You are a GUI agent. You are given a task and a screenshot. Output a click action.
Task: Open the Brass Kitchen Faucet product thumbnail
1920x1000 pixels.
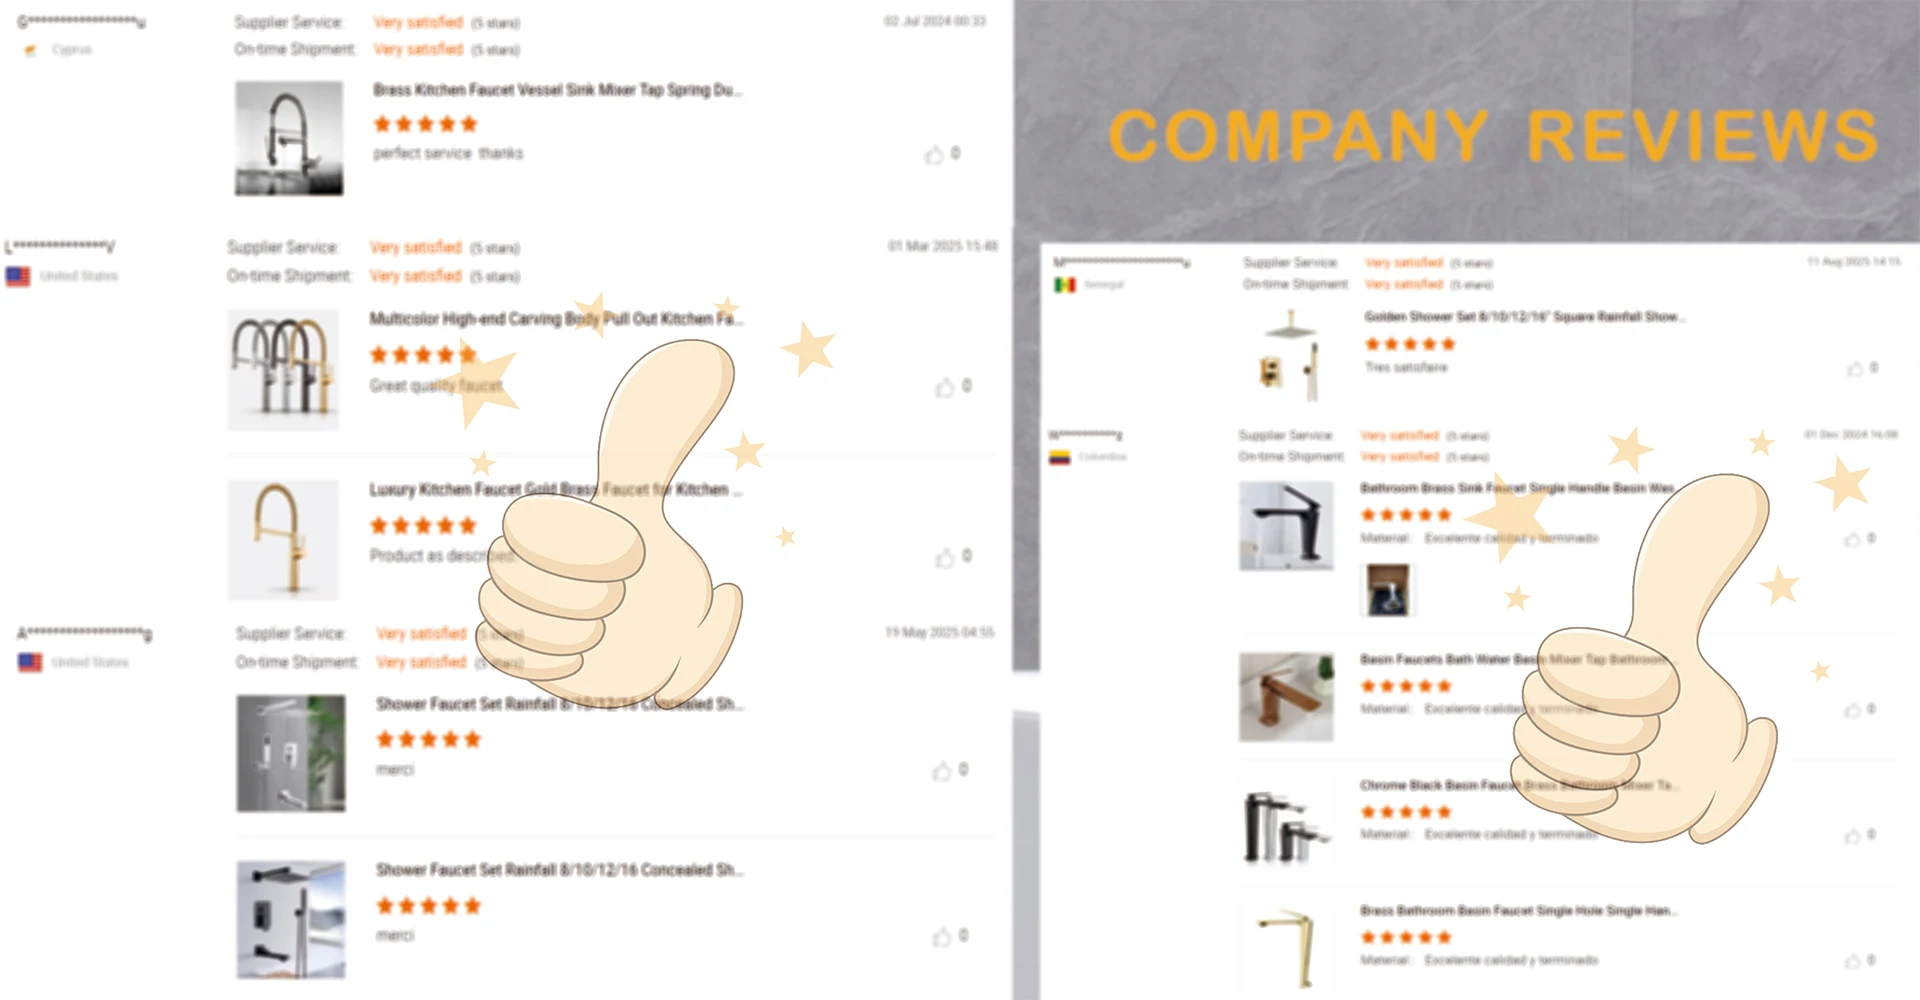289,138
